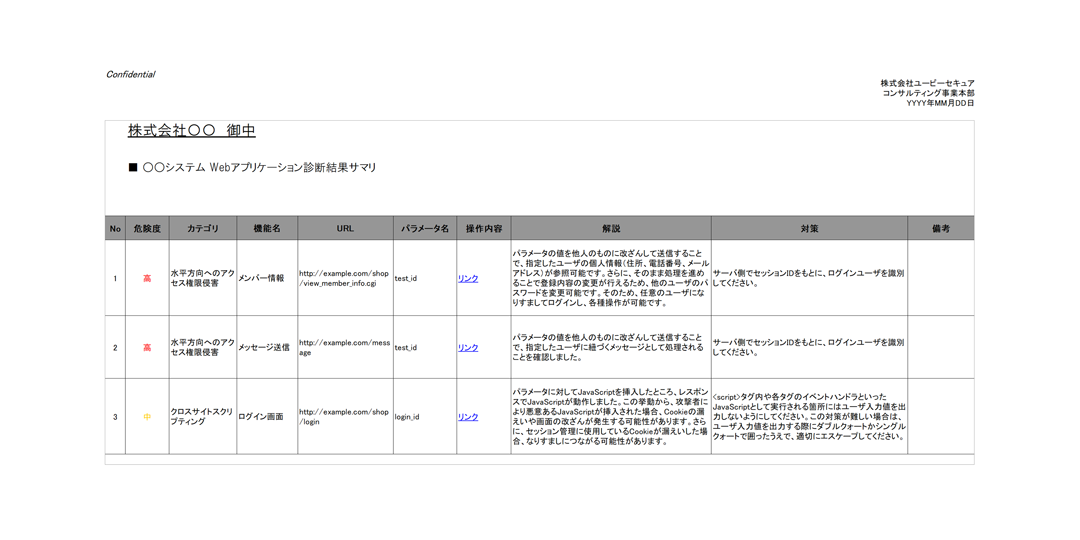Select the login_id parameter cell
Screen dimensions: 1080x540
[425, 417]
